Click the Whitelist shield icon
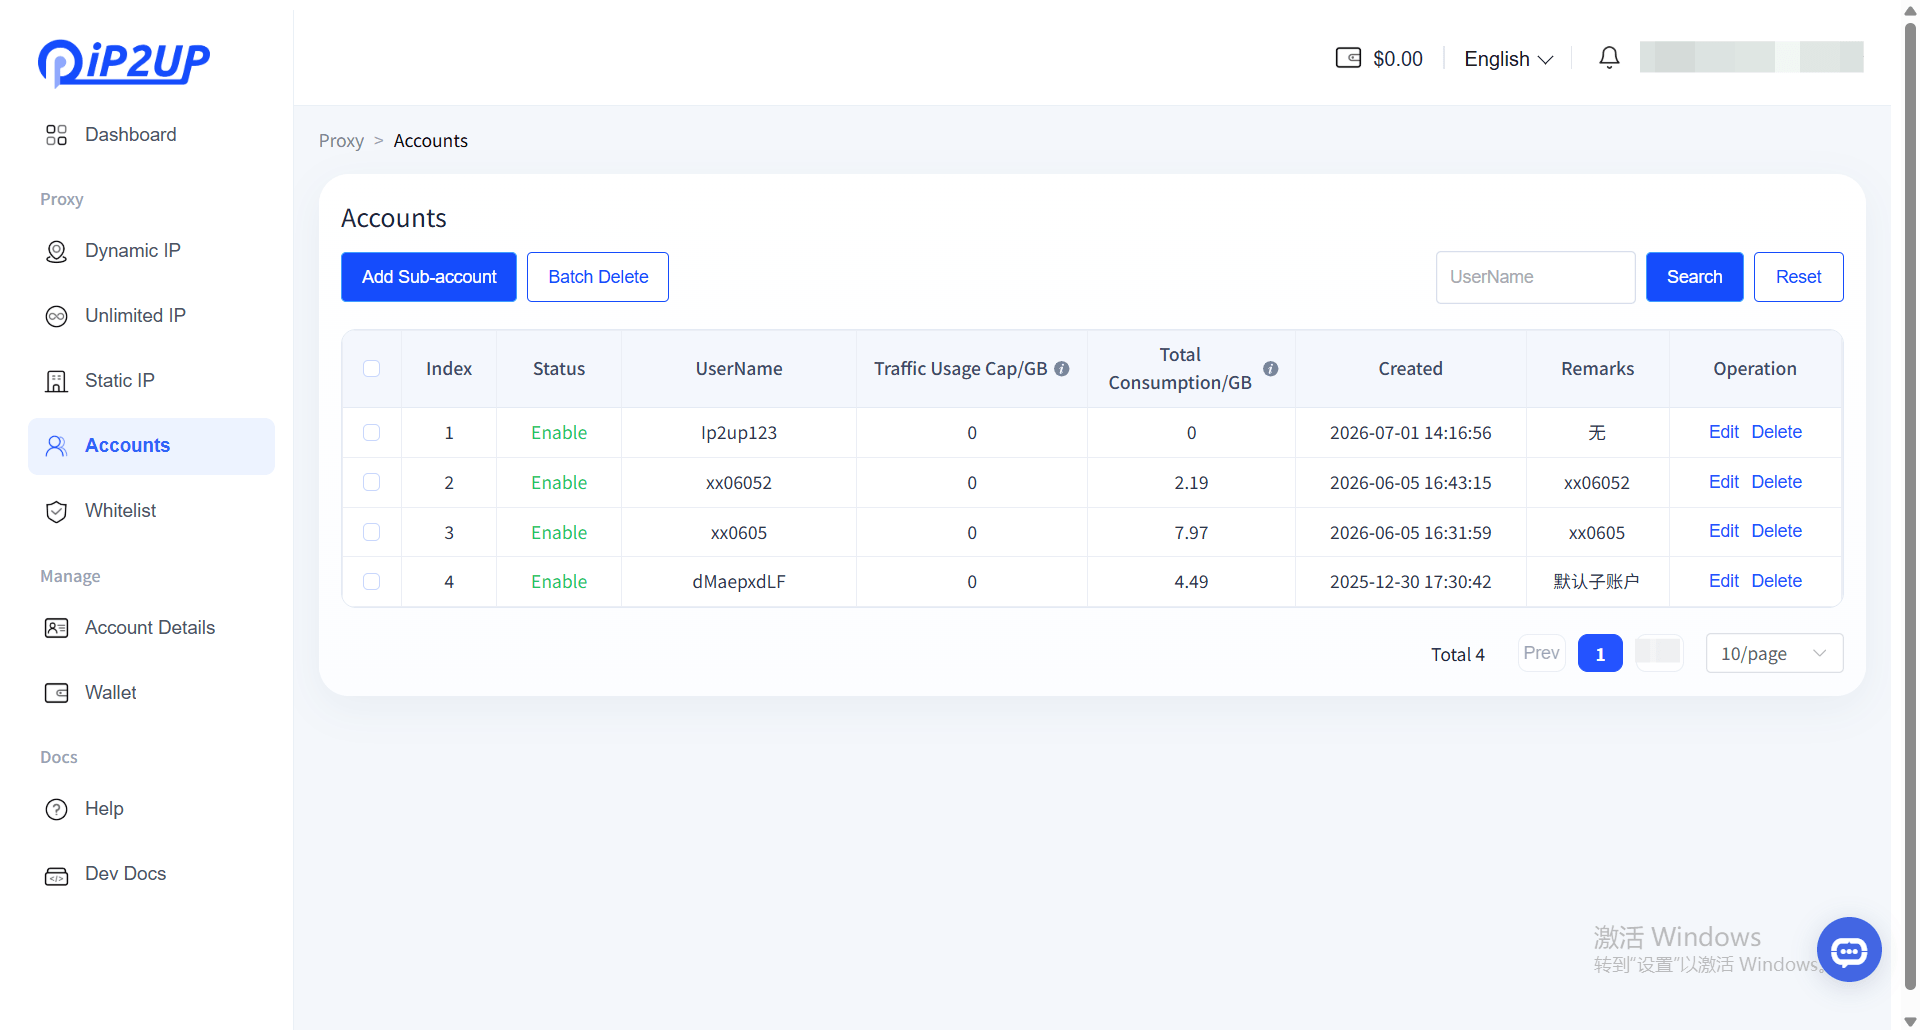The width and height of the screenshot is (1920, 1030). click(x=57, y=511)
